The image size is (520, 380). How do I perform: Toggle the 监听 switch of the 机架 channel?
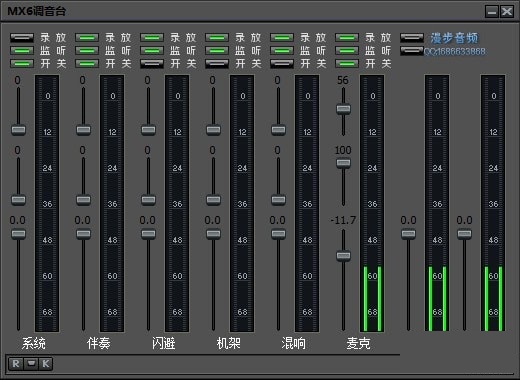pyautogui.click(x=217, y=51)
